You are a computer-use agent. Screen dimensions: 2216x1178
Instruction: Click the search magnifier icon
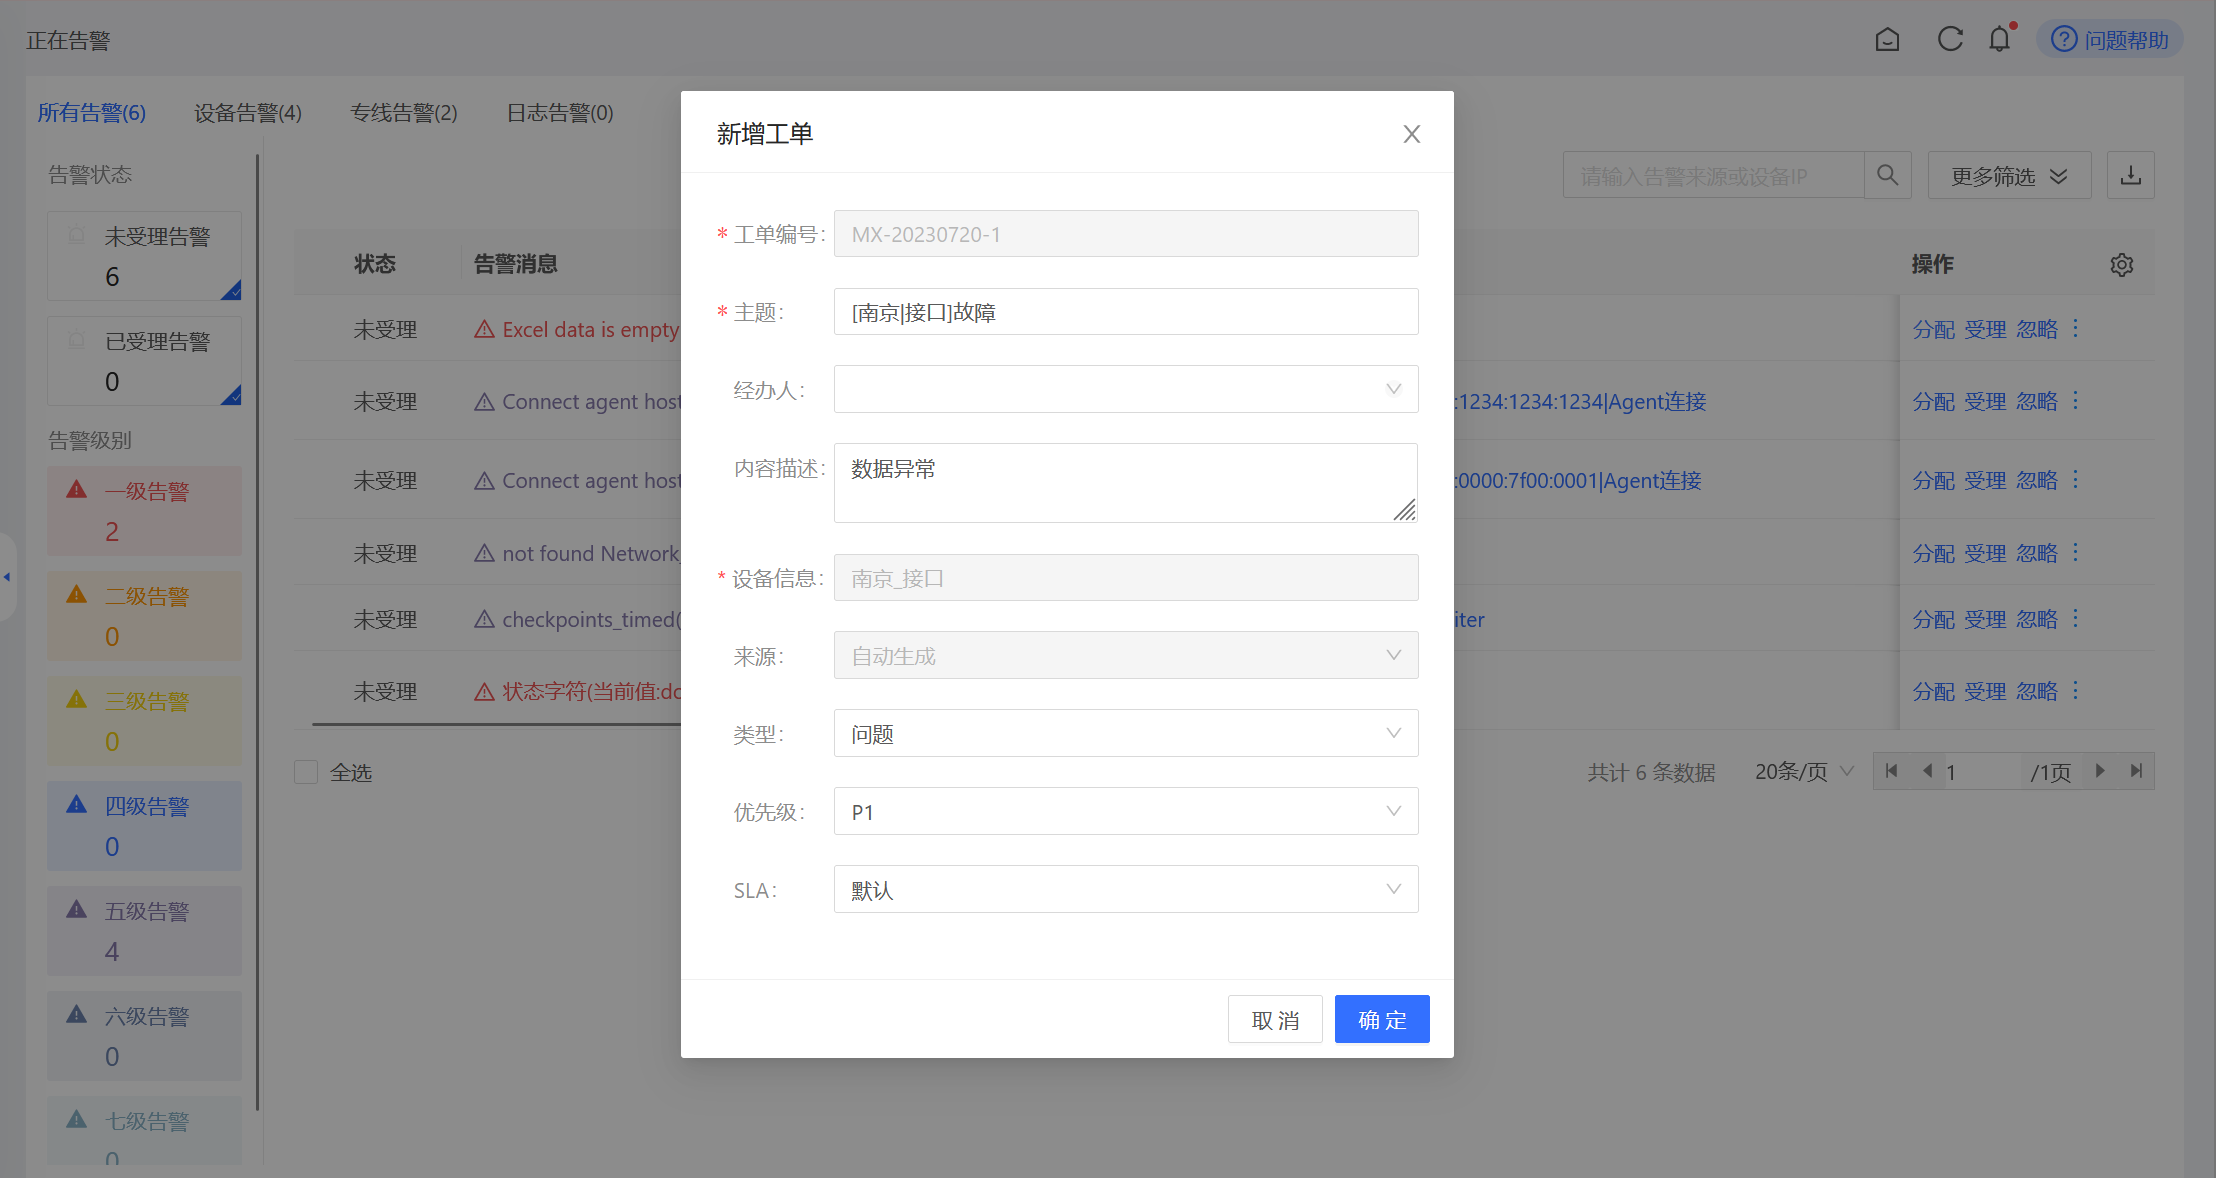pyautogui.click(x=1887, y=175)
